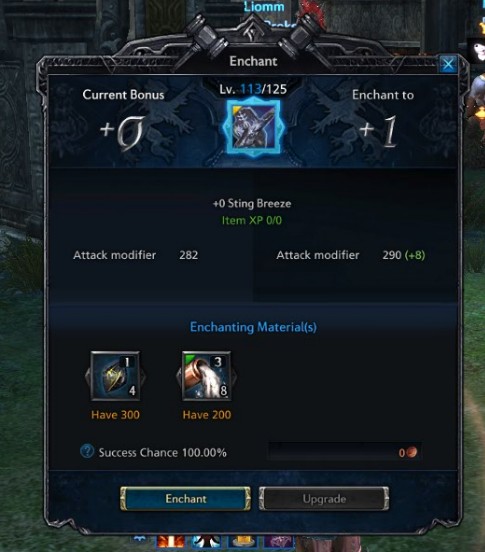Click the Current Bonus +0 display
Screen dimensions: 485x552
[x=123, y=120]
